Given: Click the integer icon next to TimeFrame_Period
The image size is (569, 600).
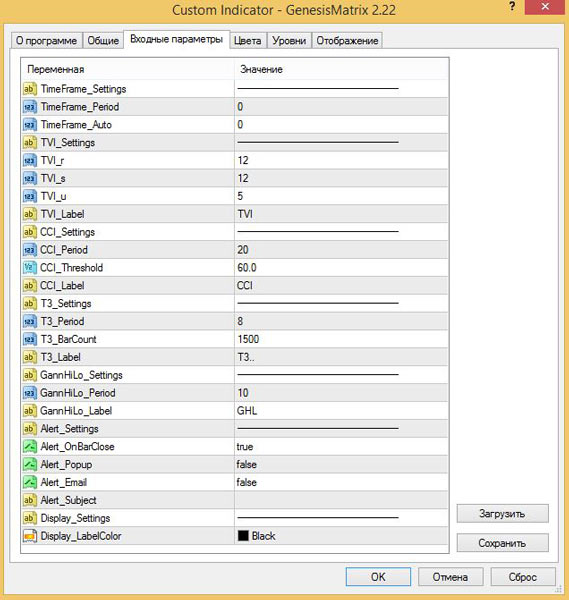Looking at the screenshot, I should pyautogui.click(x=29, y=107).
